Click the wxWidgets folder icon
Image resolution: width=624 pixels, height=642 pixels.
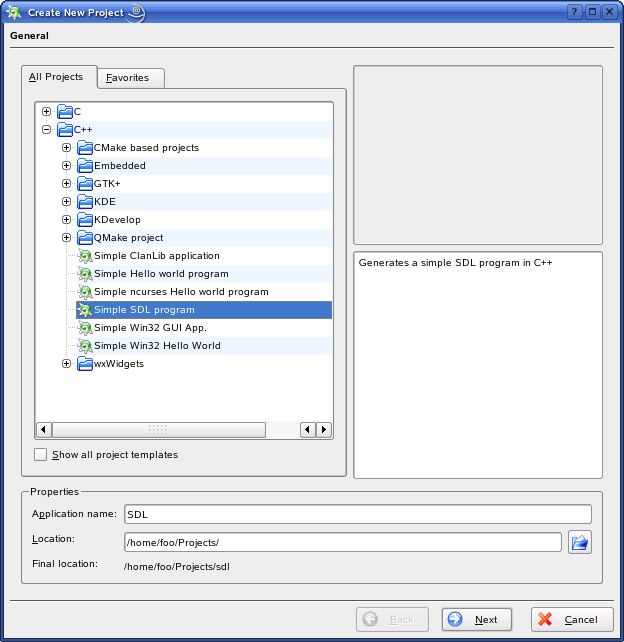click(x=85, y=364)
